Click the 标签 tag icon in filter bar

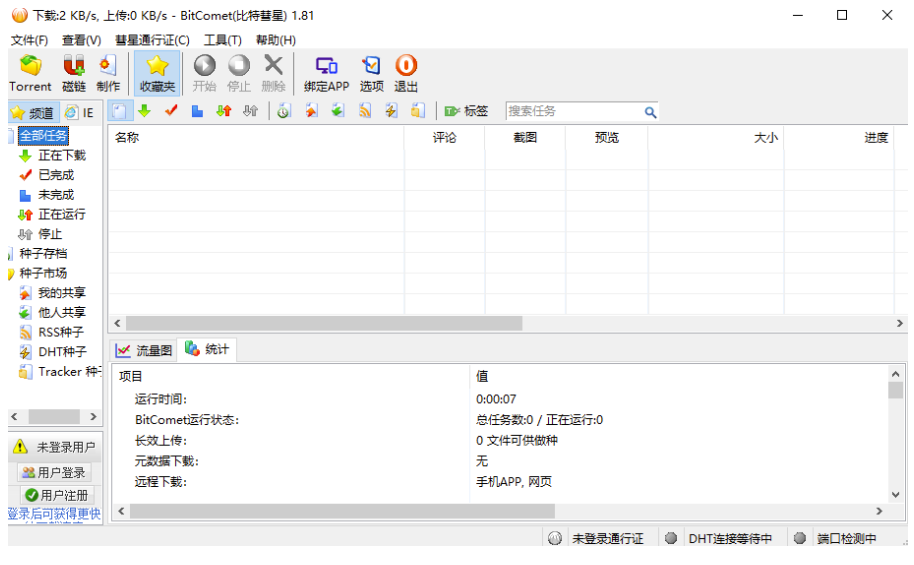pos(466,111)
